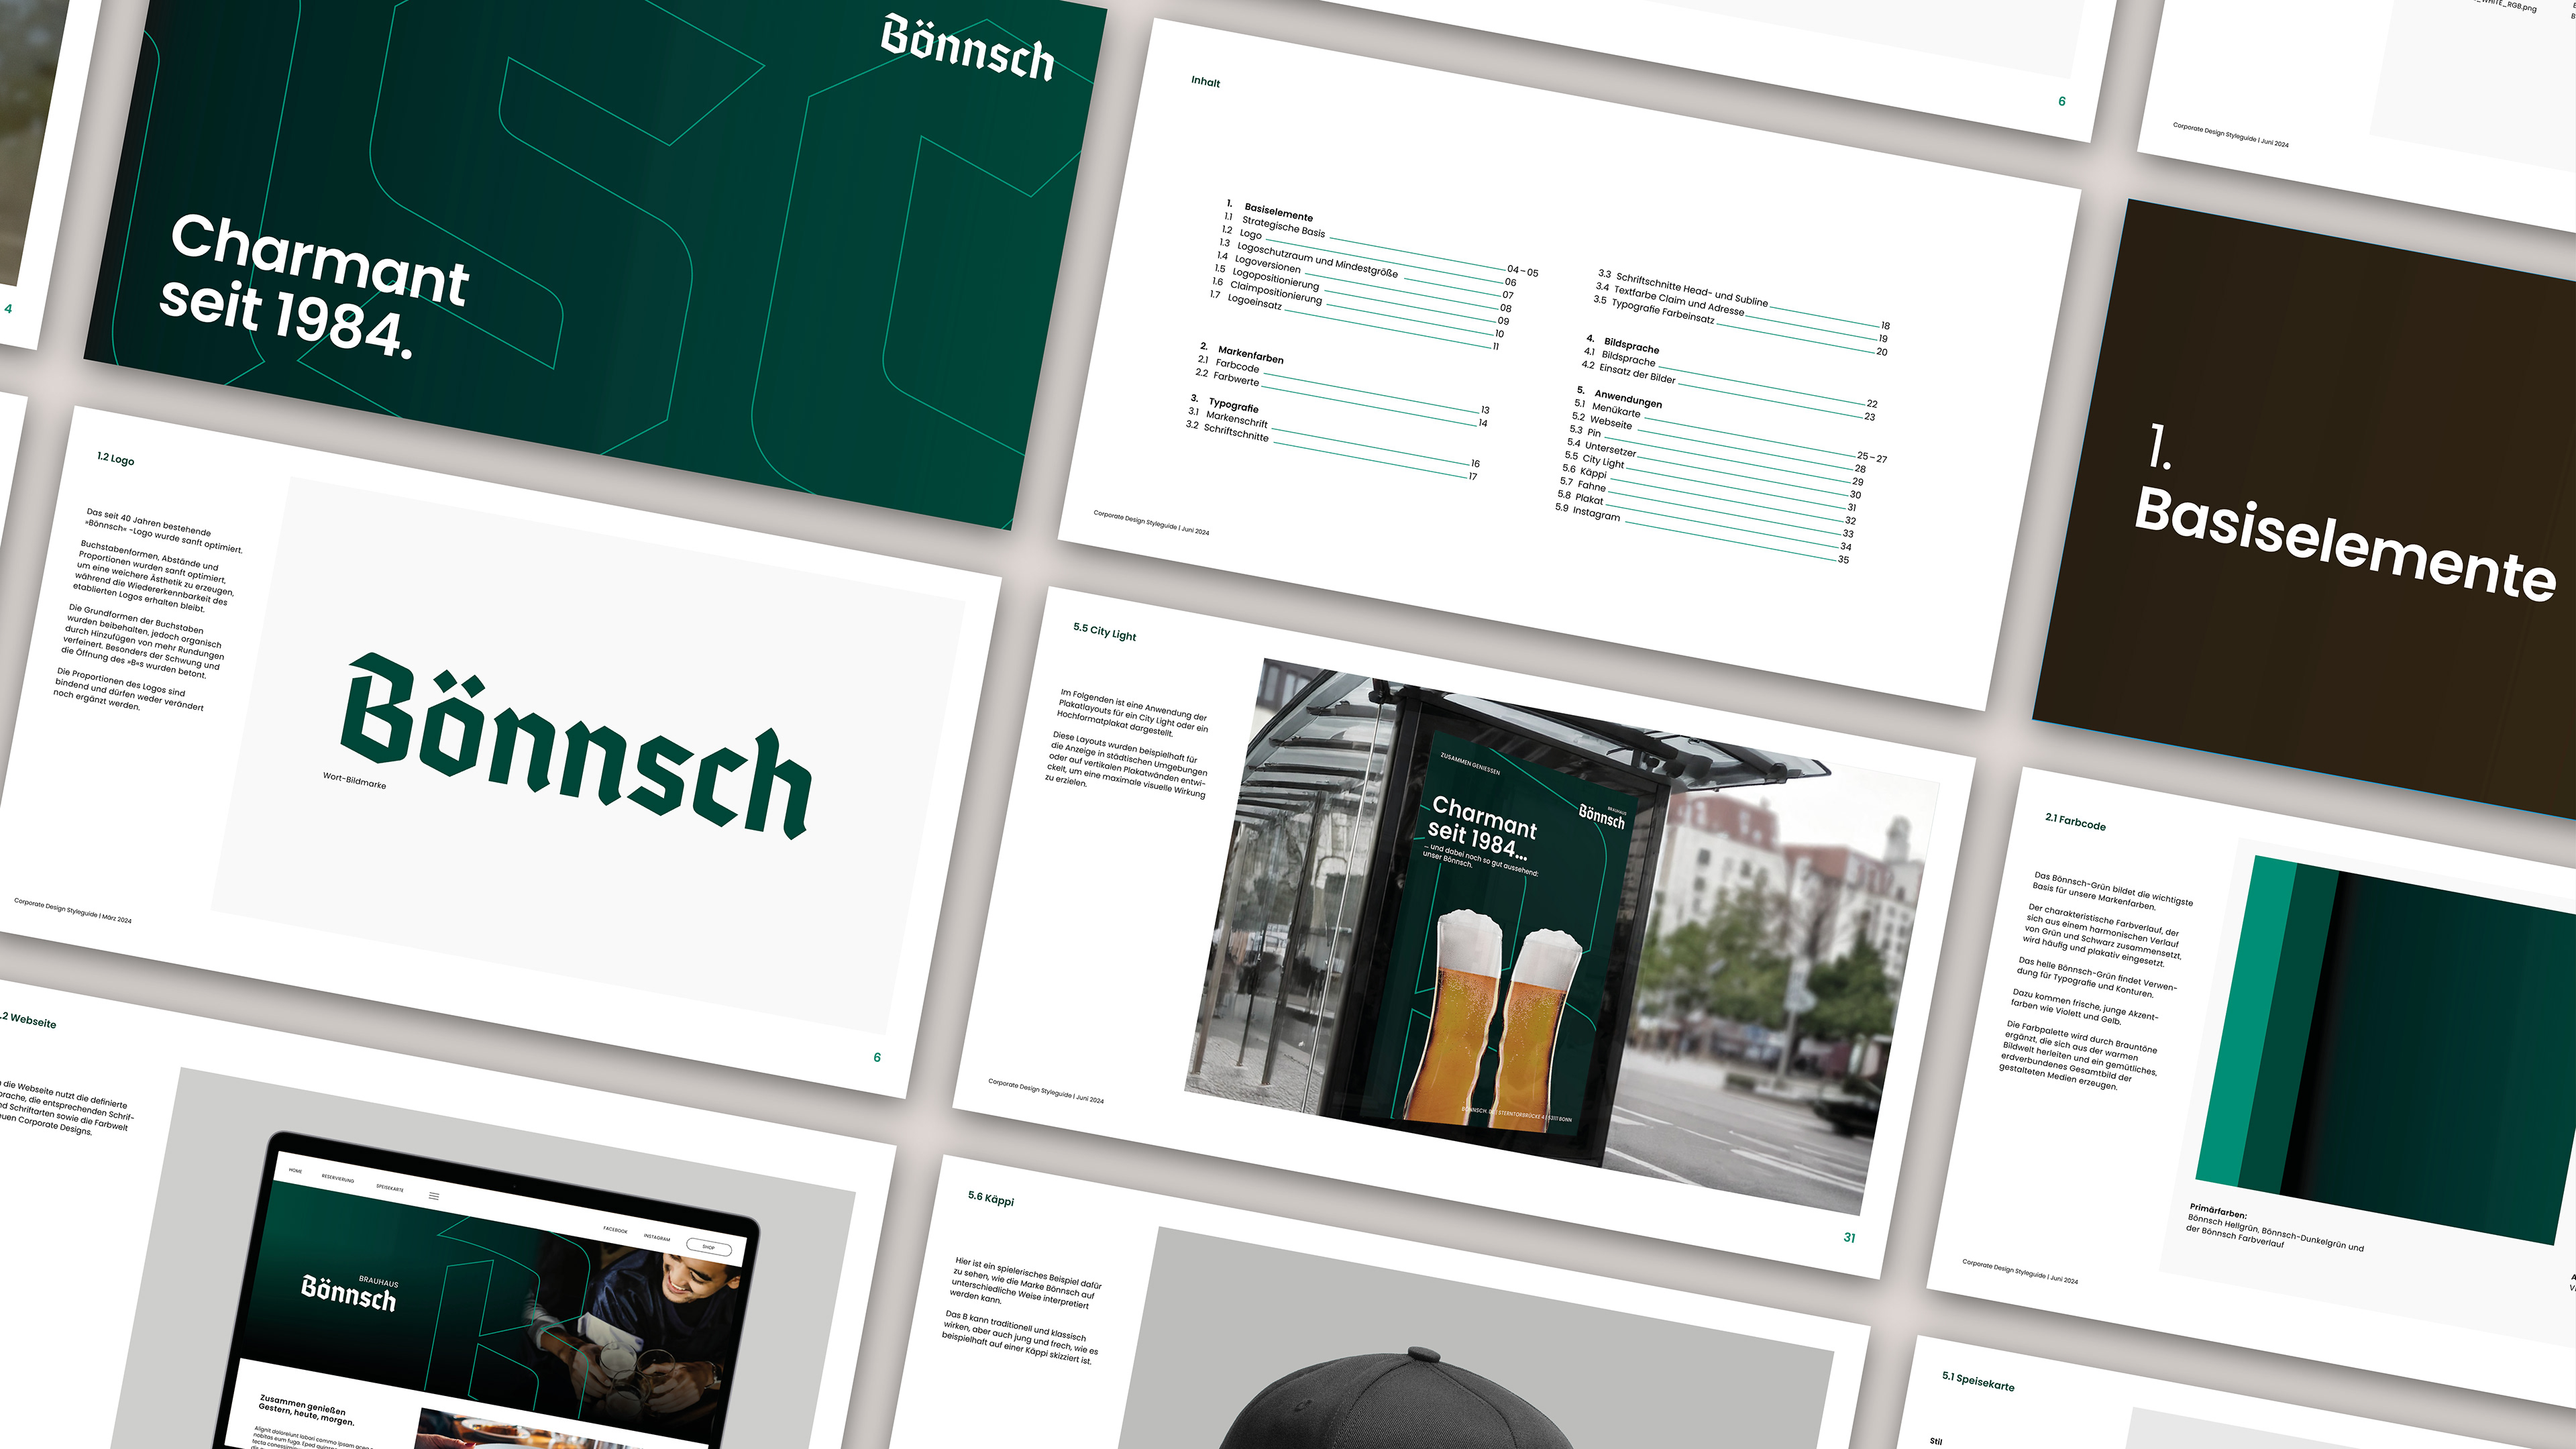Click contents entry "5.1 Menükarte"
Image resolution: width=2576 pixels, height=1449 pixels.
coord(1607,408)
